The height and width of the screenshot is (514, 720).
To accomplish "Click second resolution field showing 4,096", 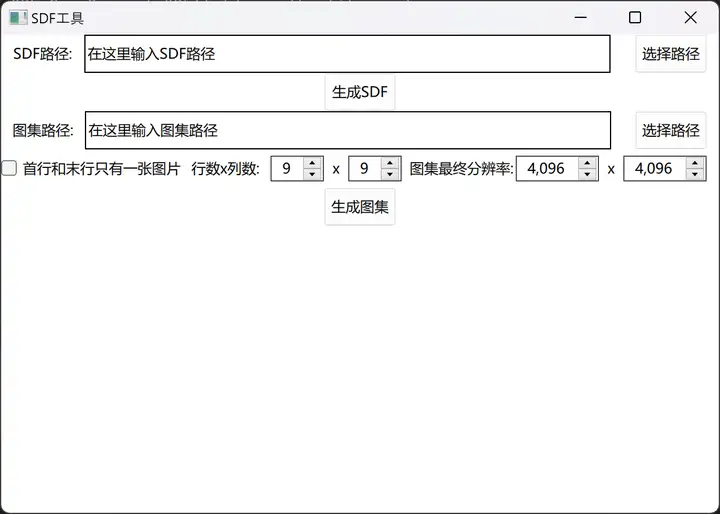I will pyautogui.click(x=655, y=169).
